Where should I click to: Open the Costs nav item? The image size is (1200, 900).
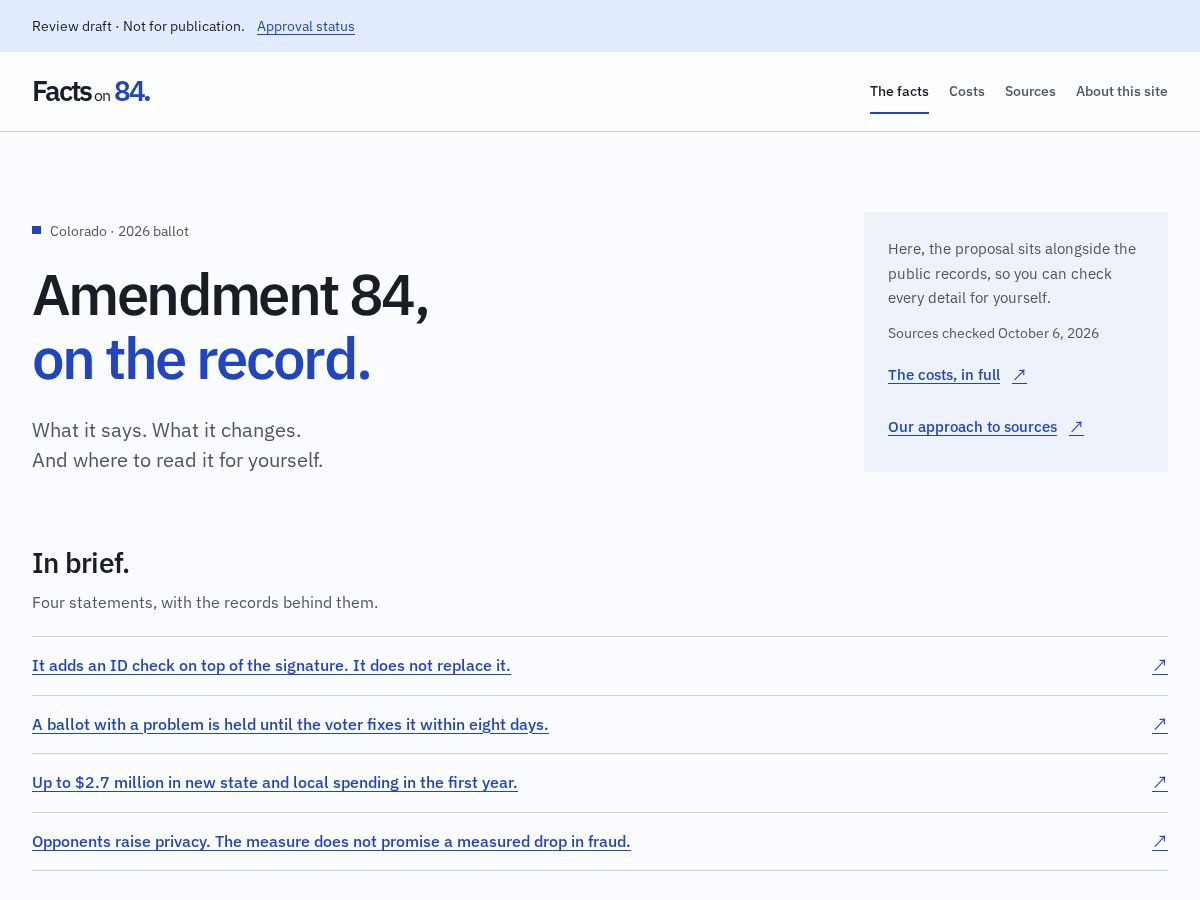[x=967, y=91]
